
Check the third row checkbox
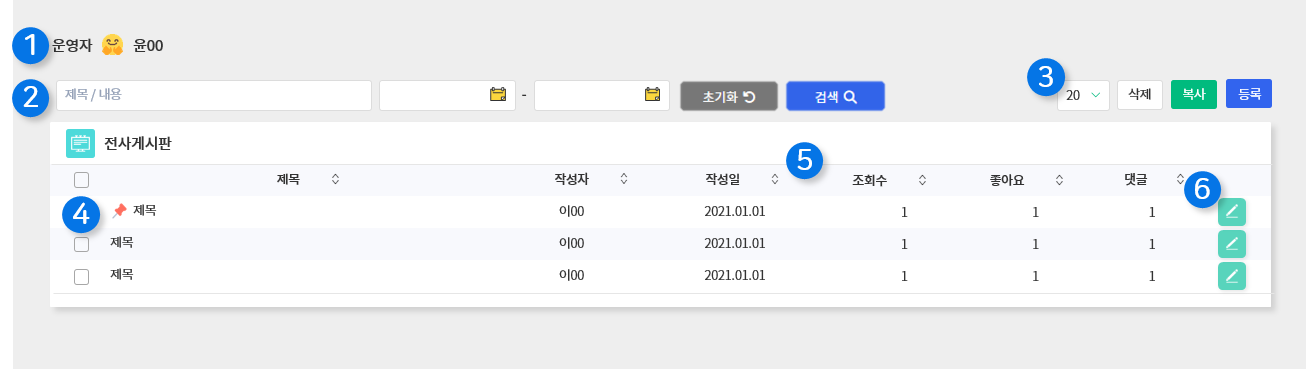tap(82, 276)
